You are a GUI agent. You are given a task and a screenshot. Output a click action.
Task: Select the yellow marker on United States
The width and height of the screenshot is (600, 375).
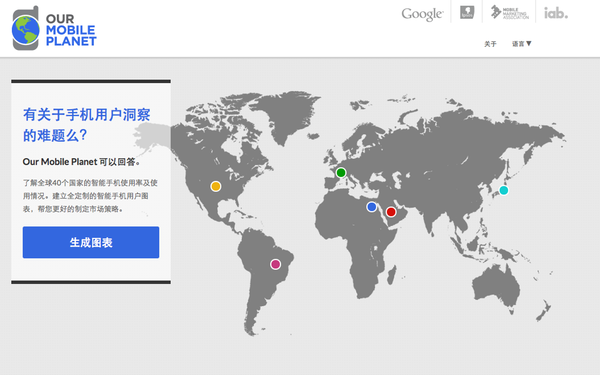click(x=216, y=186)
